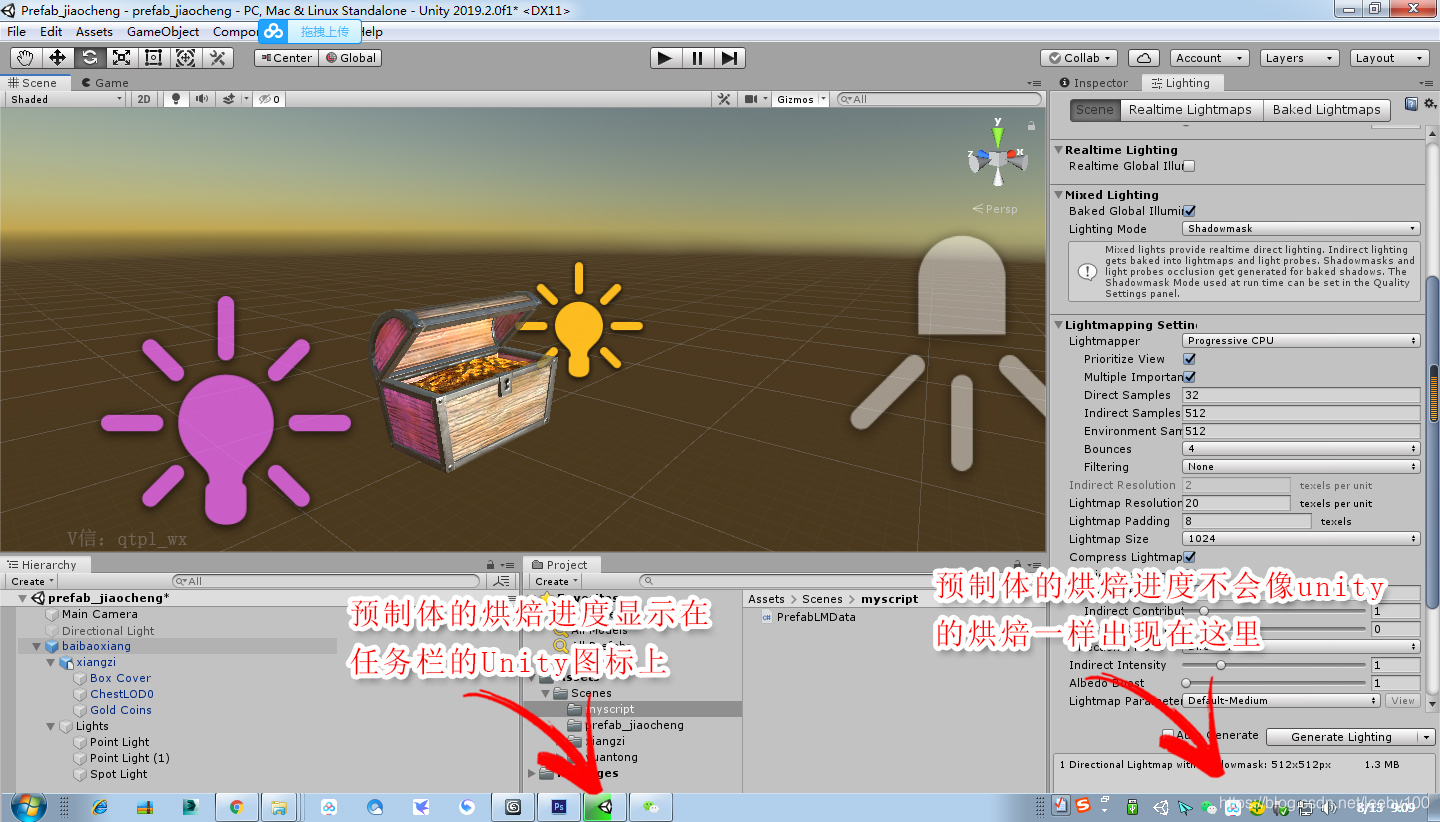The image size is (1440, 822).
Task: Select the Scale tool
Action: pos(122,58)
